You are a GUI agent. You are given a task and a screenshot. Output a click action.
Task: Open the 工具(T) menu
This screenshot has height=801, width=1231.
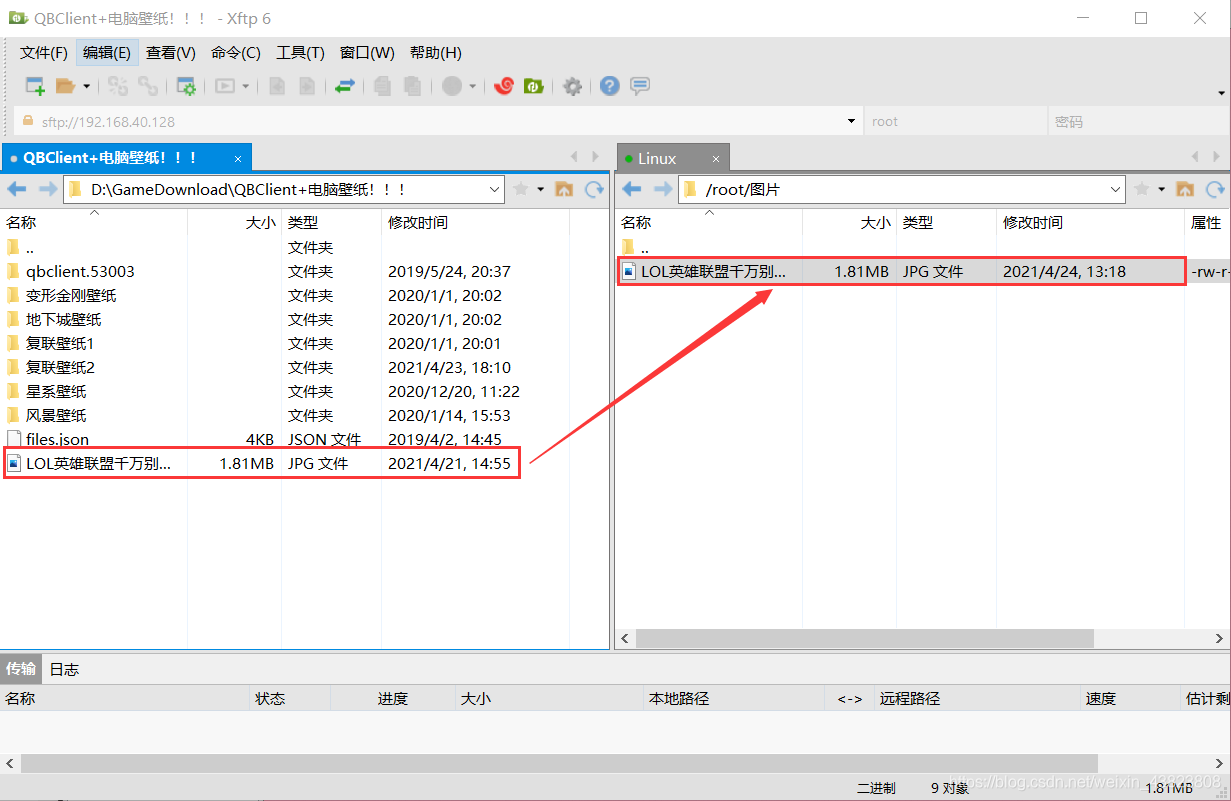pyautogui.click(x=300, y=53)
